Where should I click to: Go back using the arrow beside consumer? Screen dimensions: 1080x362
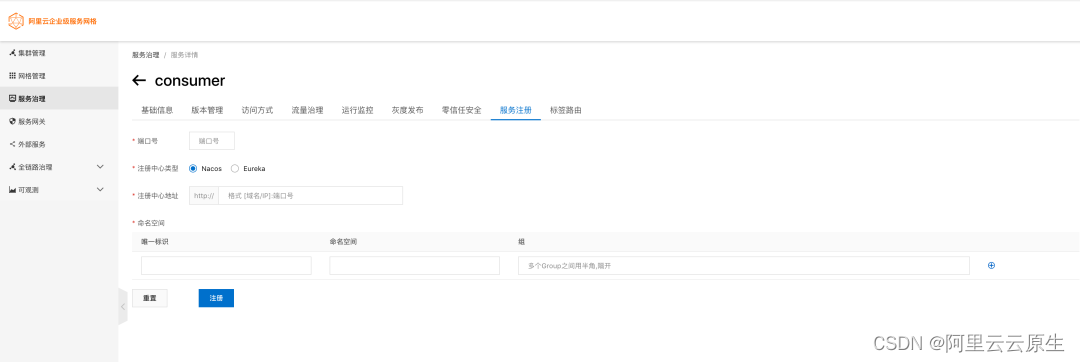click(x=139, y=81)
